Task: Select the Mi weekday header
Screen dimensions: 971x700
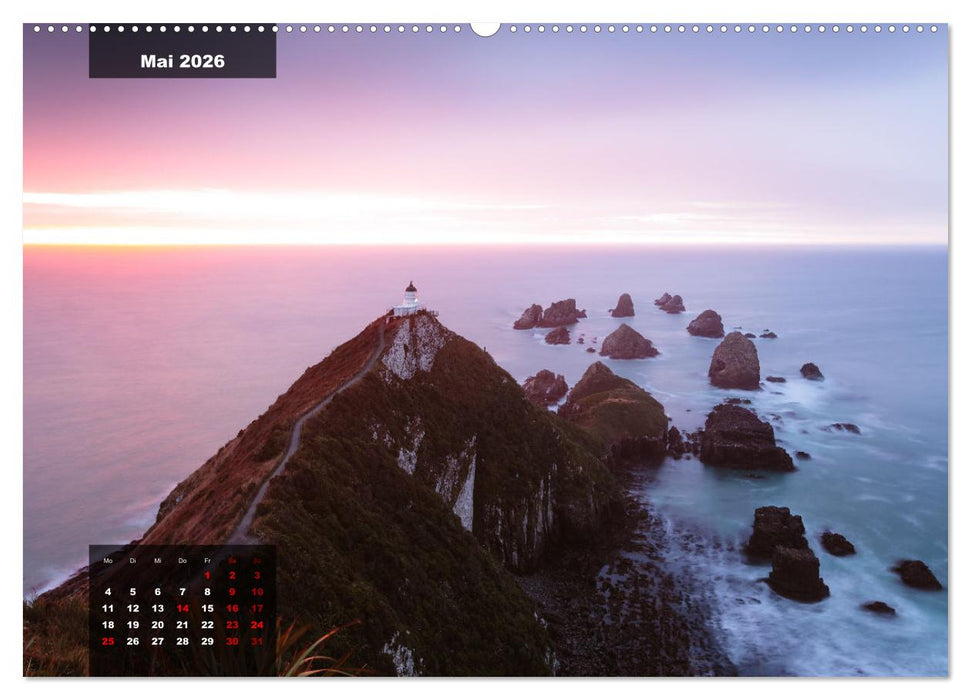Action: [158, 560]
